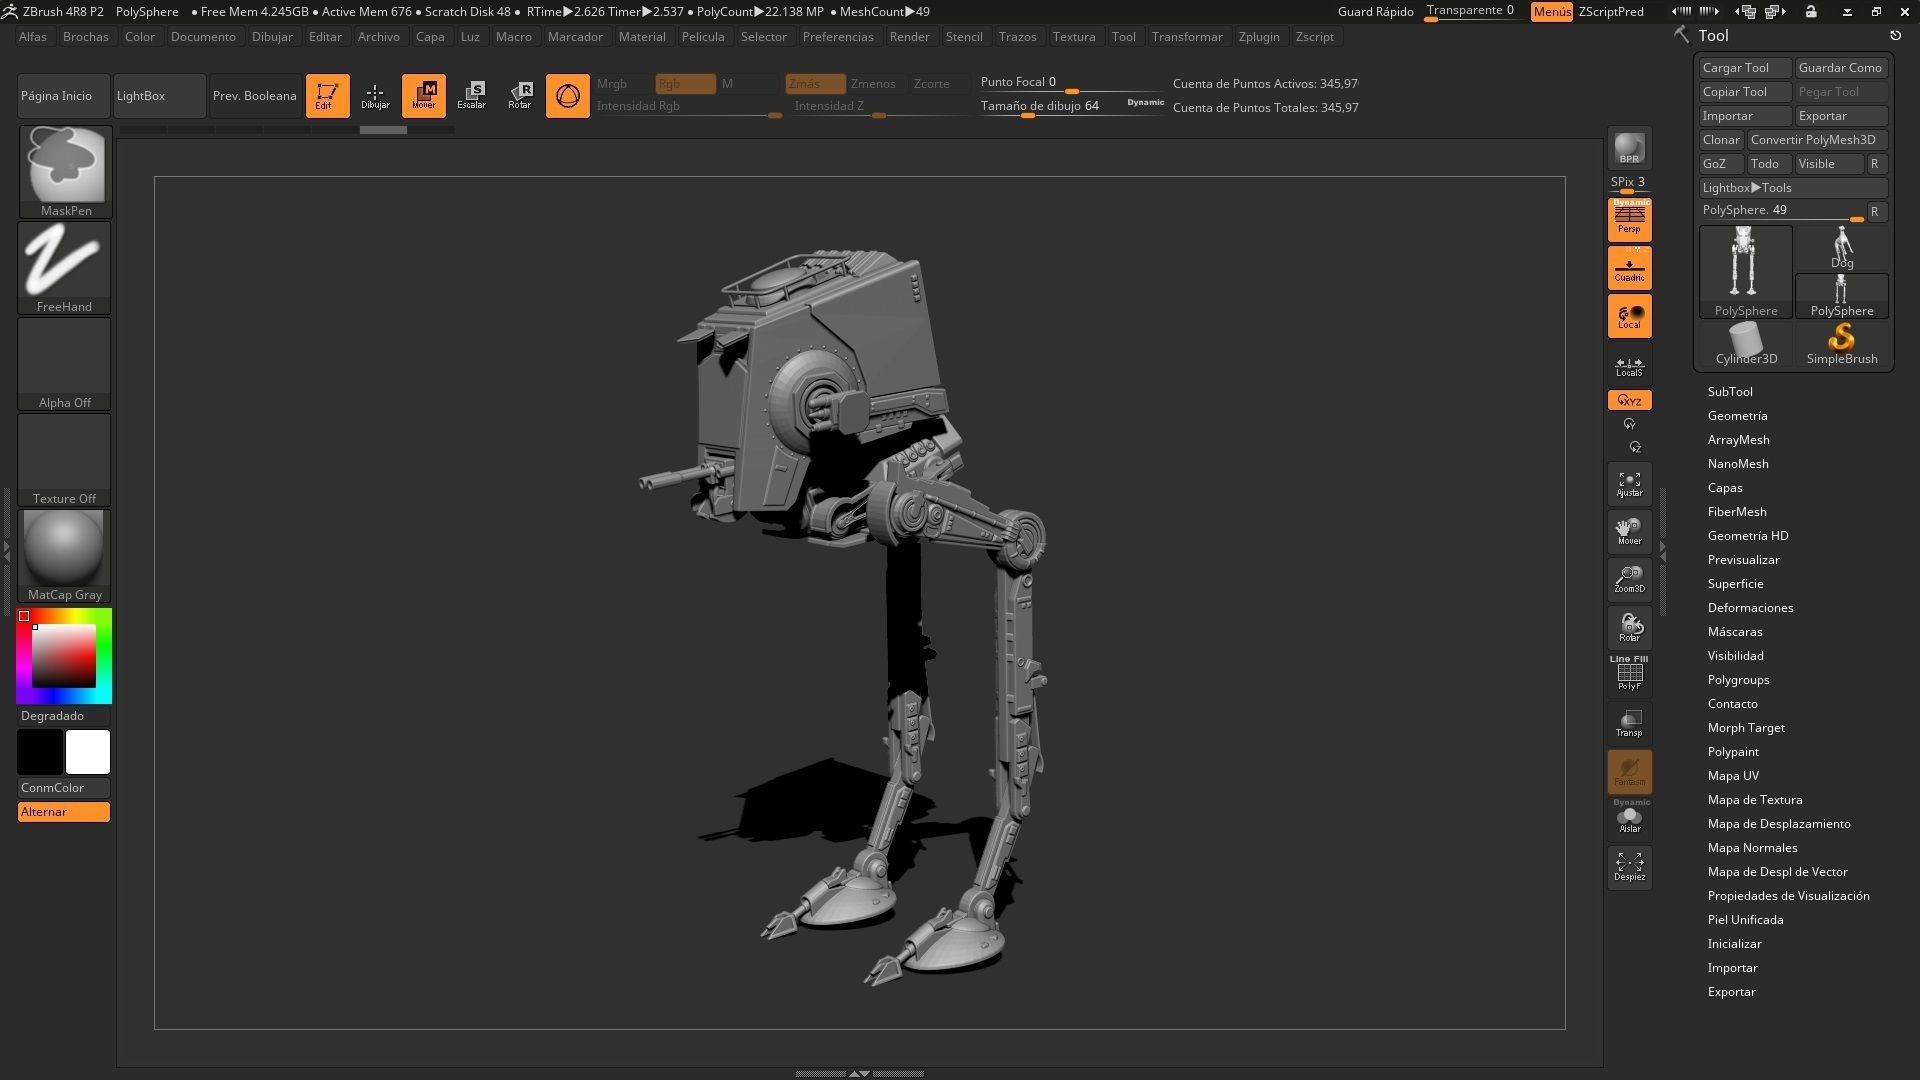The width and height of the screenshot is (1920, 1080).
Task: Click the Guard Rápido quick save
Action: coord(1375,12)
